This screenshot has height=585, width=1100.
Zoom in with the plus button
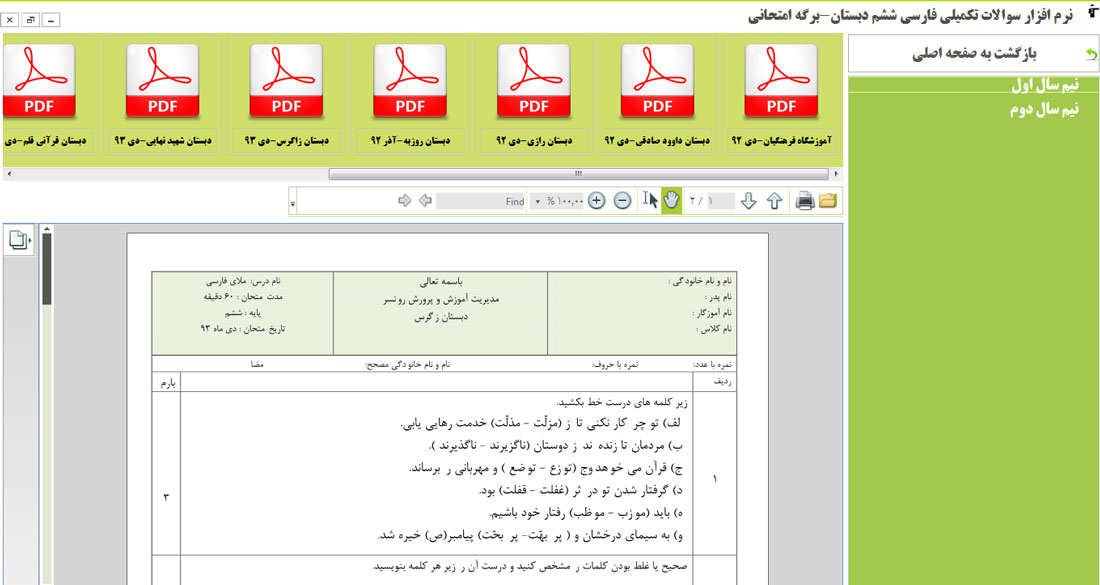point(597,201)
